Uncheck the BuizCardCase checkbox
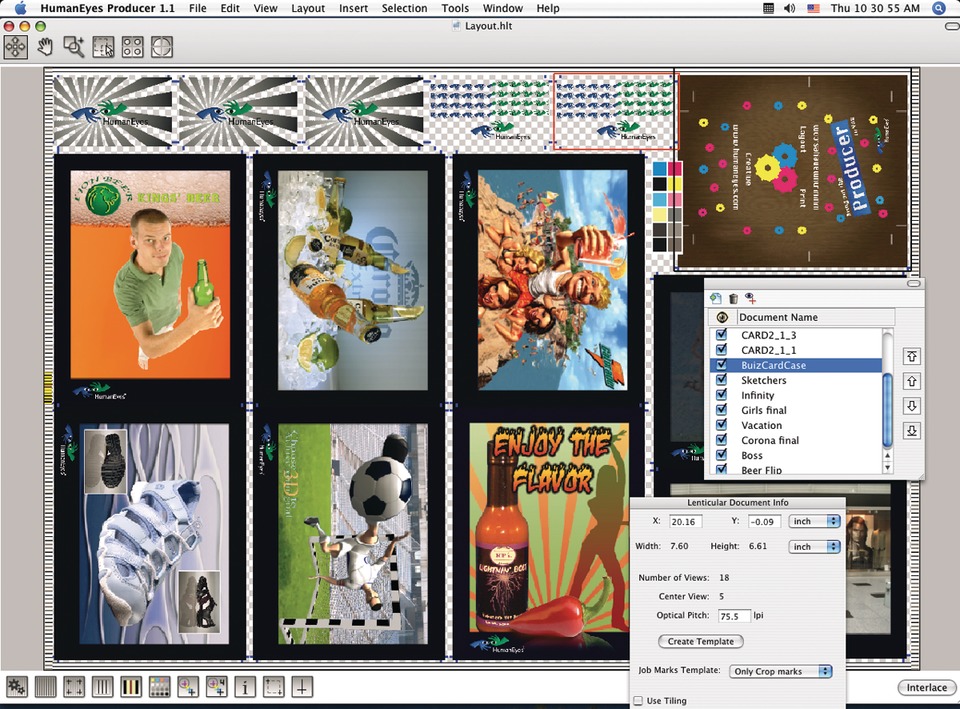 [x=722, y=364]
